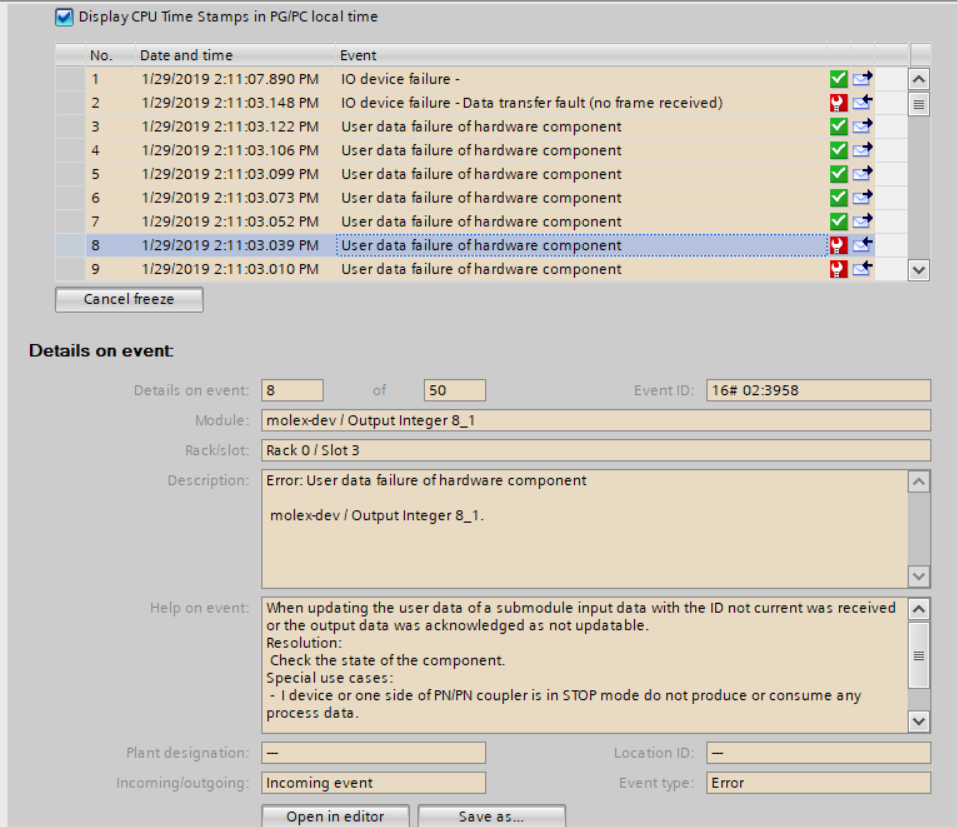
Task: Select event timestamped 2:11:03.073 PM
Action: (x=465, y=198)
